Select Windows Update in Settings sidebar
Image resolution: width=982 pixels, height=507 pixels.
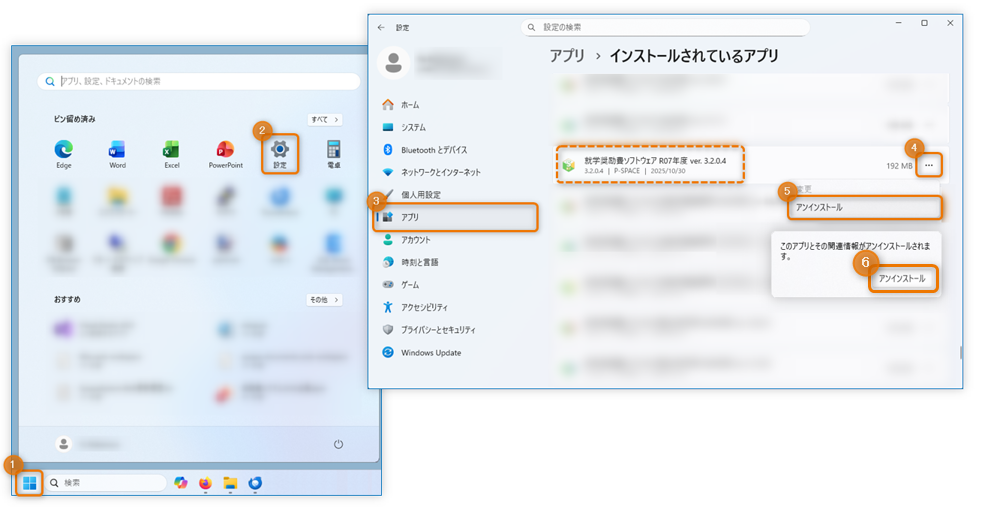[x=455, y=352]
